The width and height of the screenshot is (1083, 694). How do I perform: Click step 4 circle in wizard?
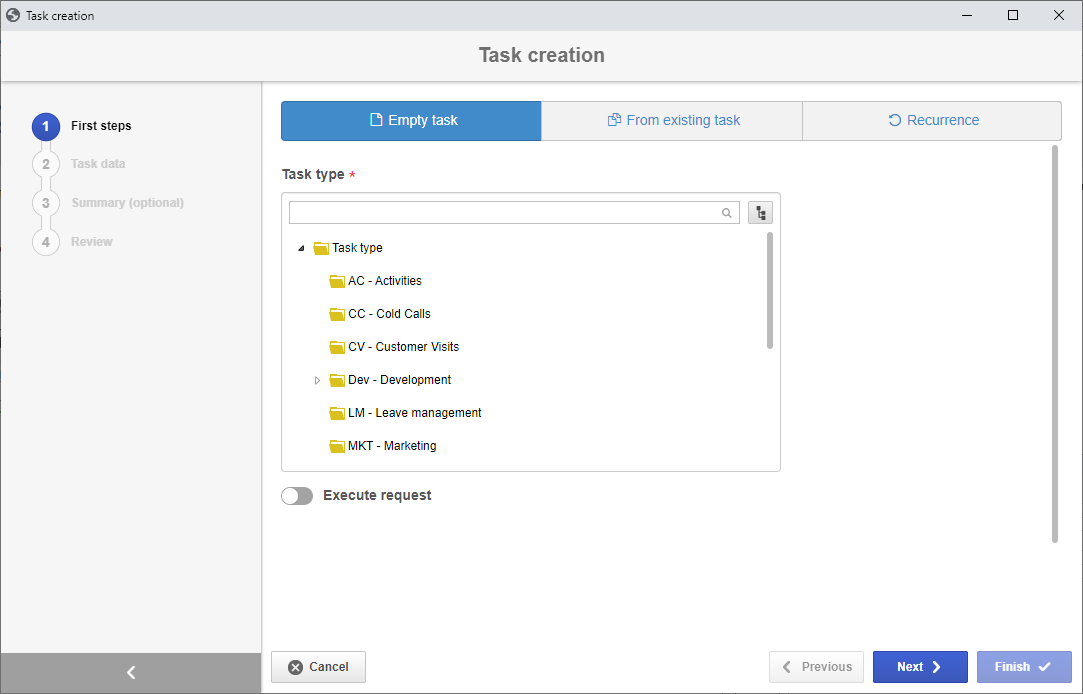pyautogui.click(x=46, y=242)
